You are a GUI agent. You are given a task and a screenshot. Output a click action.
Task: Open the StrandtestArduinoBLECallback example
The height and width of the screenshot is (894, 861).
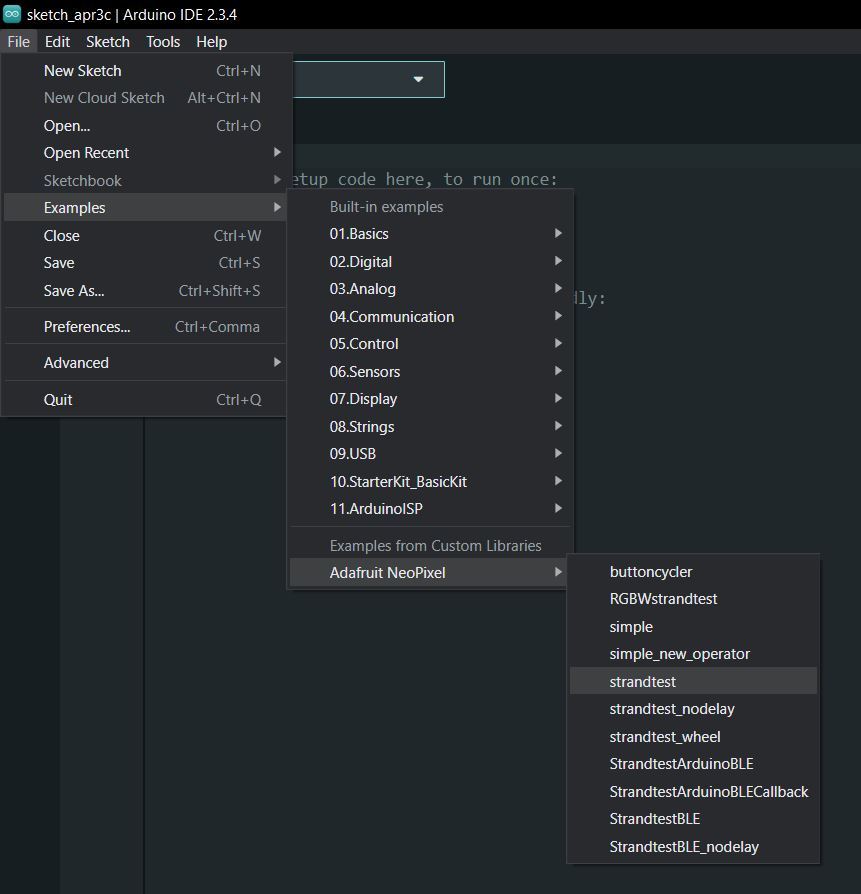click(x=693, y=791)
